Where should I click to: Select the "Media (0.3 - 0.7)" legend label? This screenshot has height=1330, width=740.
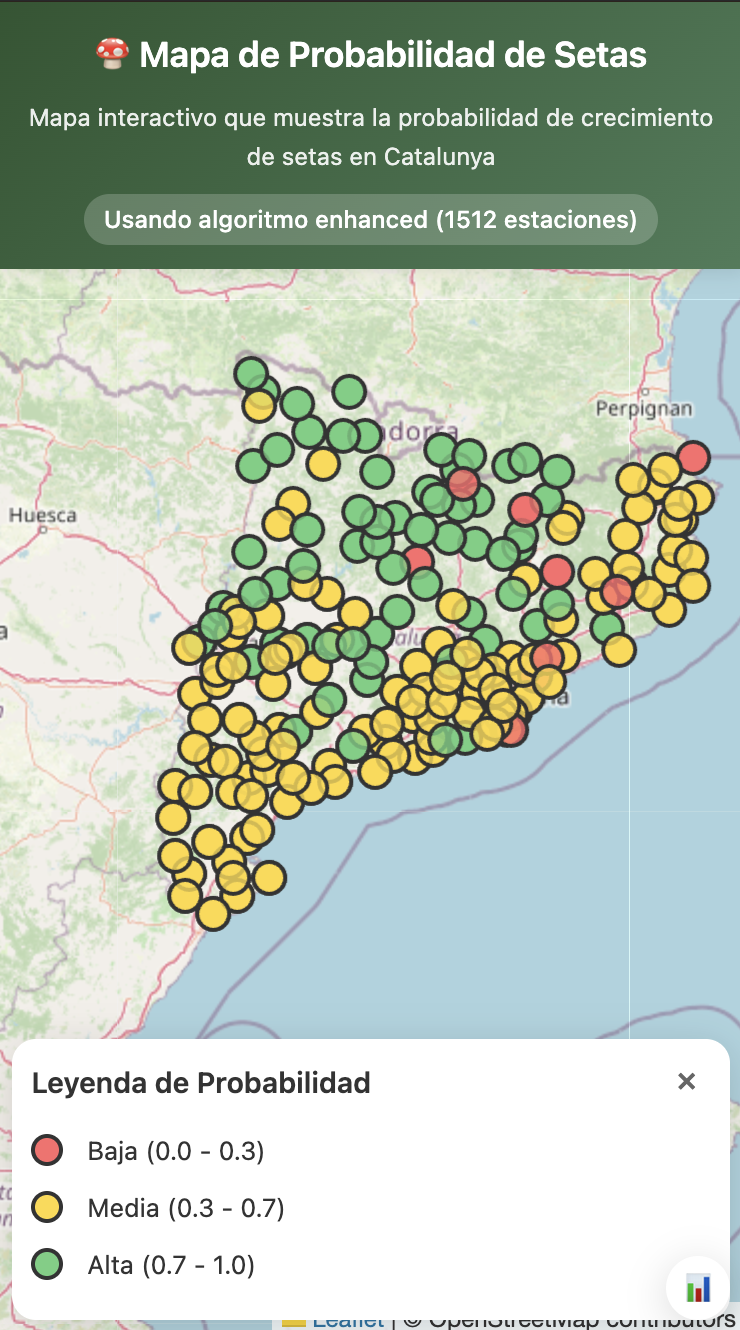coord(186,1208)
